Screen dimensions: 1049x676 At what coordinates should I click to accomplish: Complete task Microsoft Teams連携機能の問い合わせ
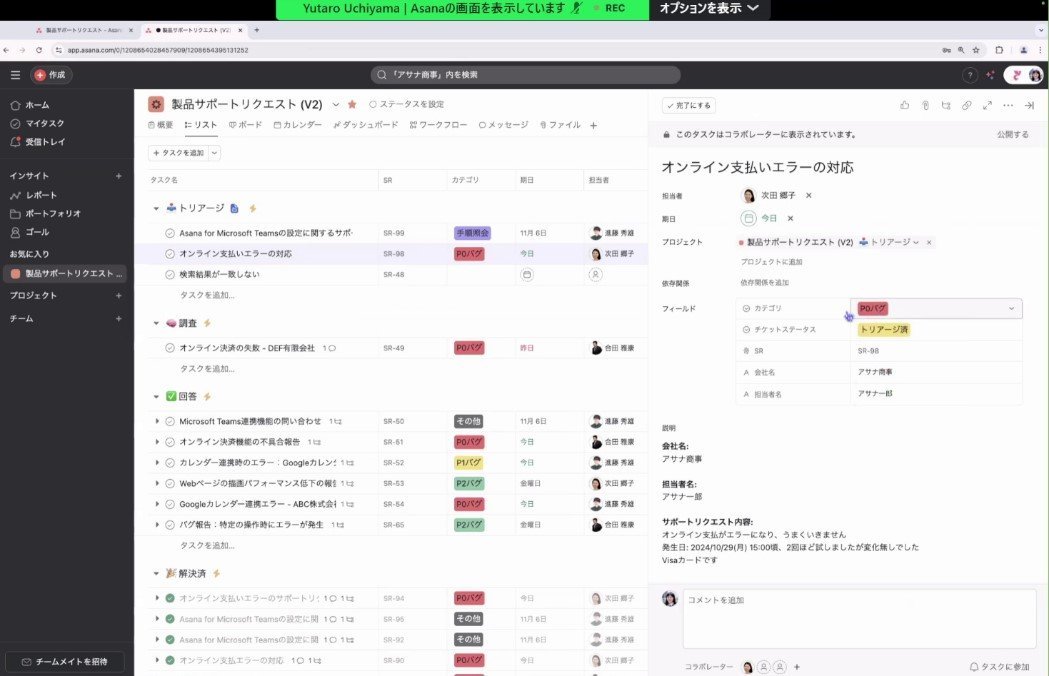170,422
